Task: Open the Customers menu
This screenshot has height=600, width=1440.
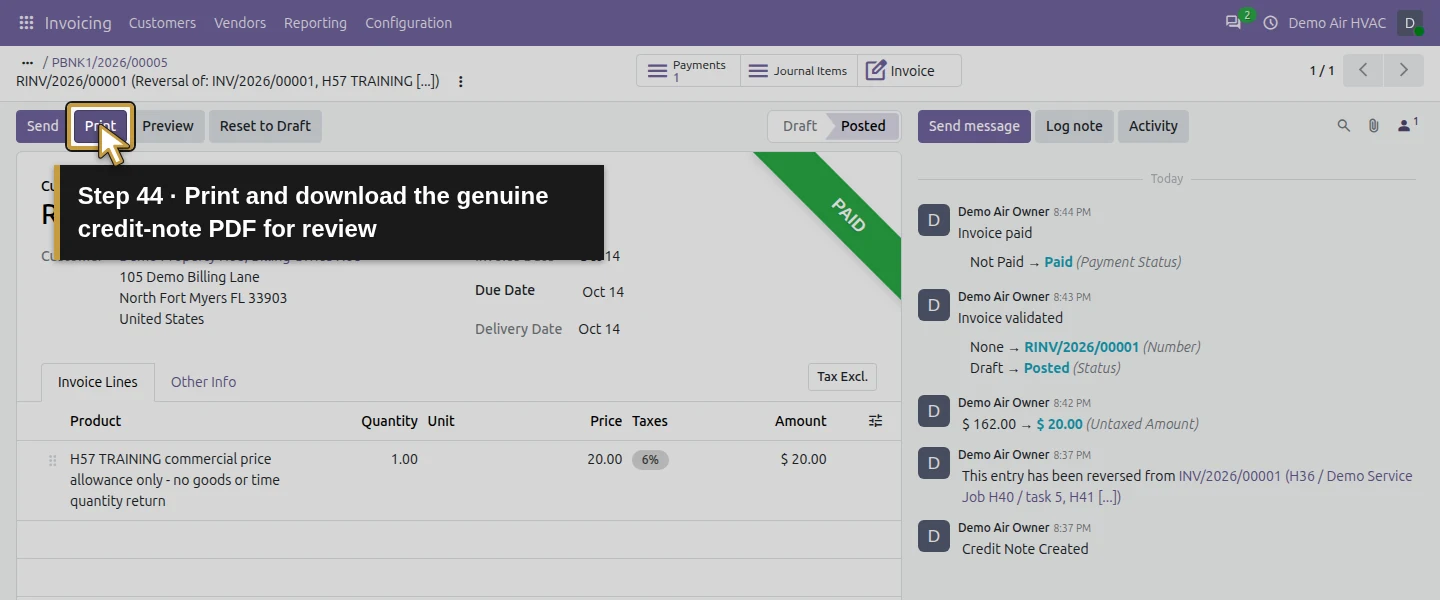Action: pyautogui.click(x=162, y=23)
